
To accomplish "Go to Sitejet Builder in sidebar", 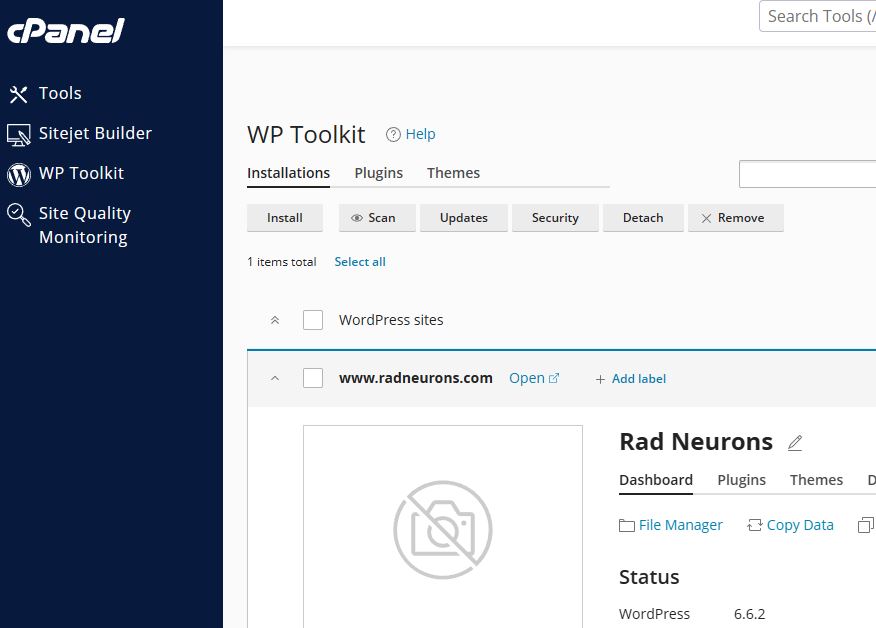I will [95, 134].
